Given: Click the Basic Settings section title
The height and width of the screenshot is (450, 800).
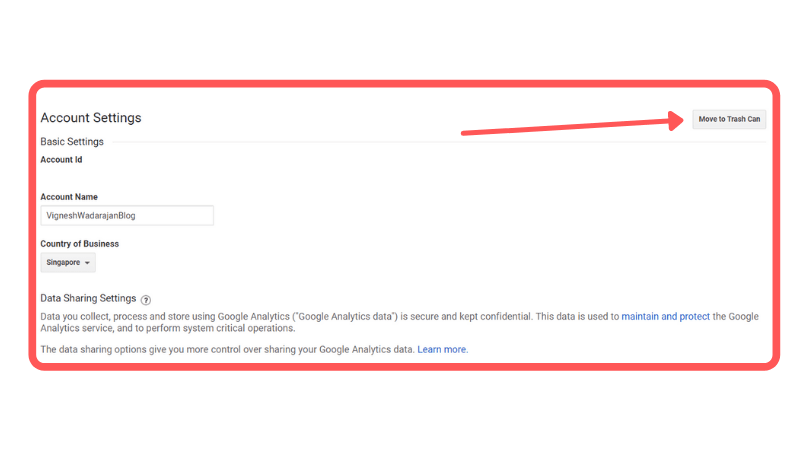Looking at the screenshot, I should (x=72, y=142).
